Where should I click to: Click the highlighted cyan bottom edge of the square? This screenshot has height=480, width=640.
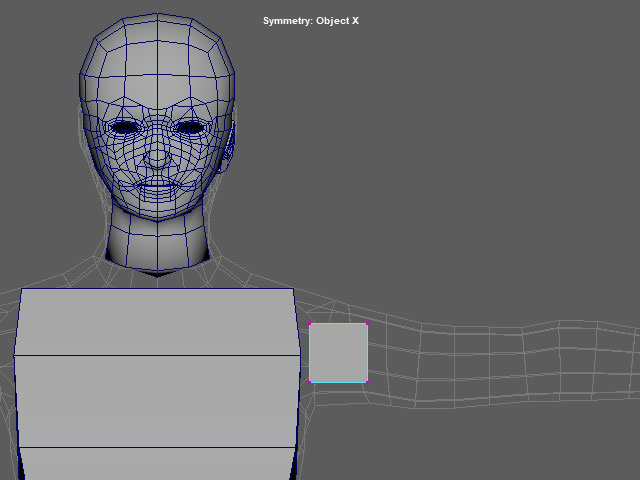pyautogui.click(x=338, y=381)
